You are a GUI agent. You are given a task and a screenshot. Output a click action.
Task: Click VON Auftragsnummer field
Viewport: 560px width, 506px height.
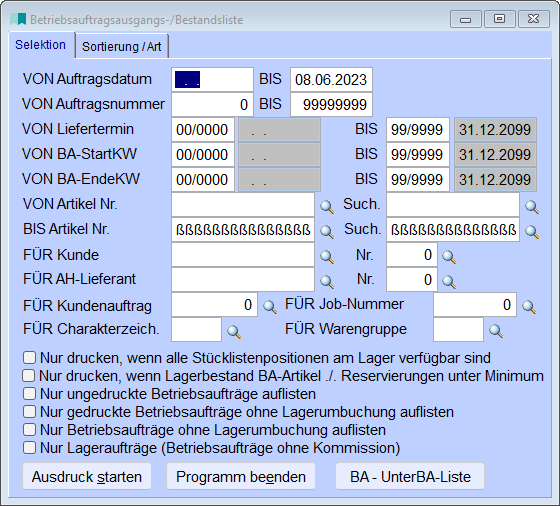(212, 104)
